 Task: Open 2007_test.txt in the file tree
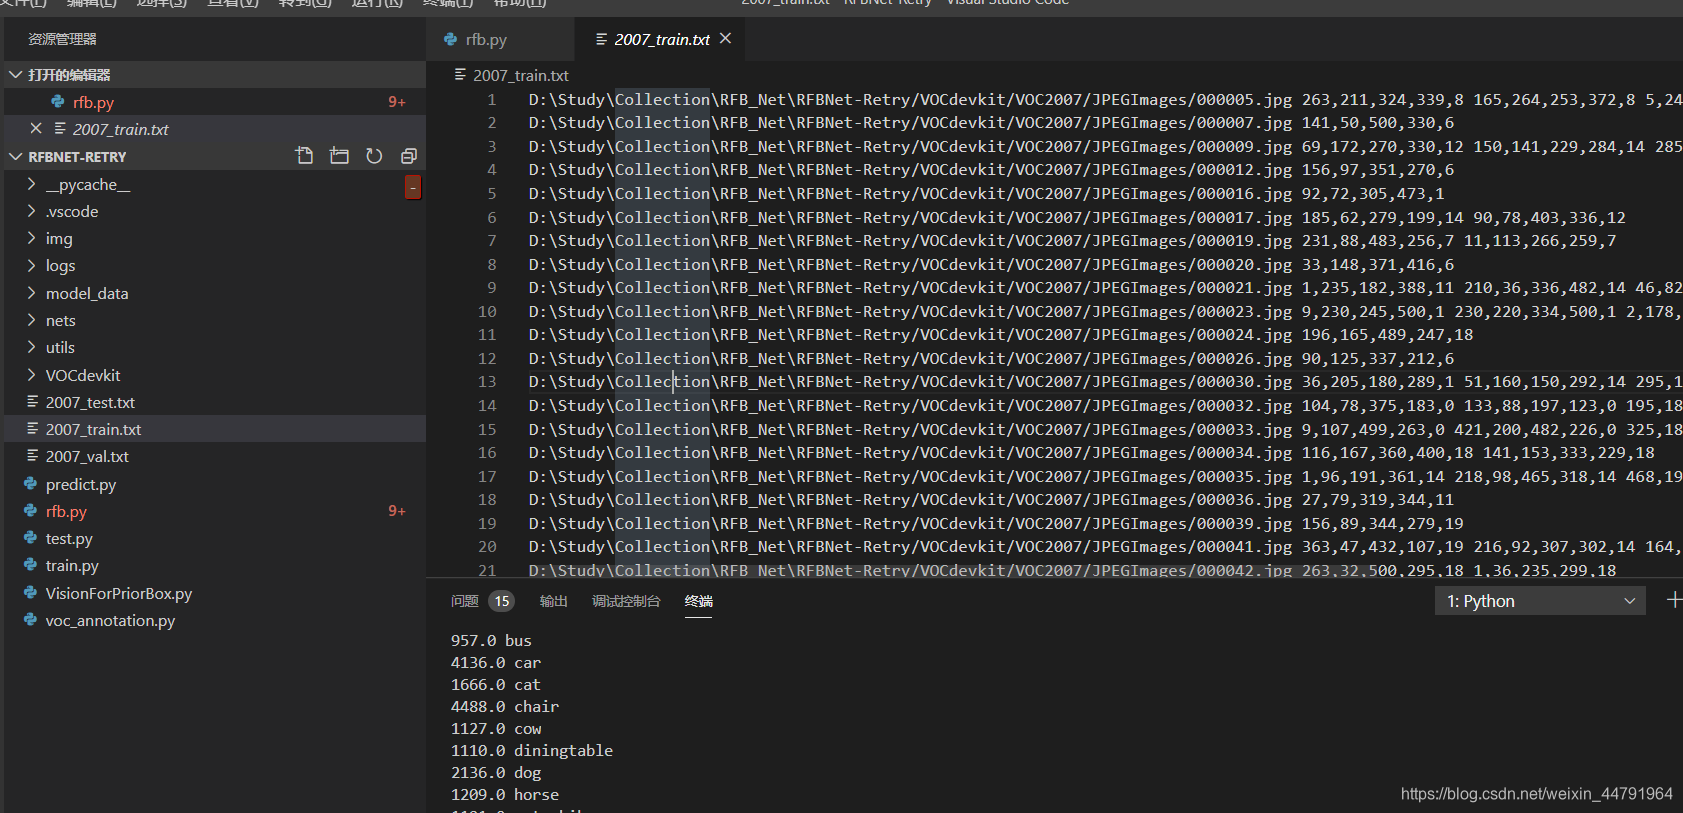pos(215,403)
